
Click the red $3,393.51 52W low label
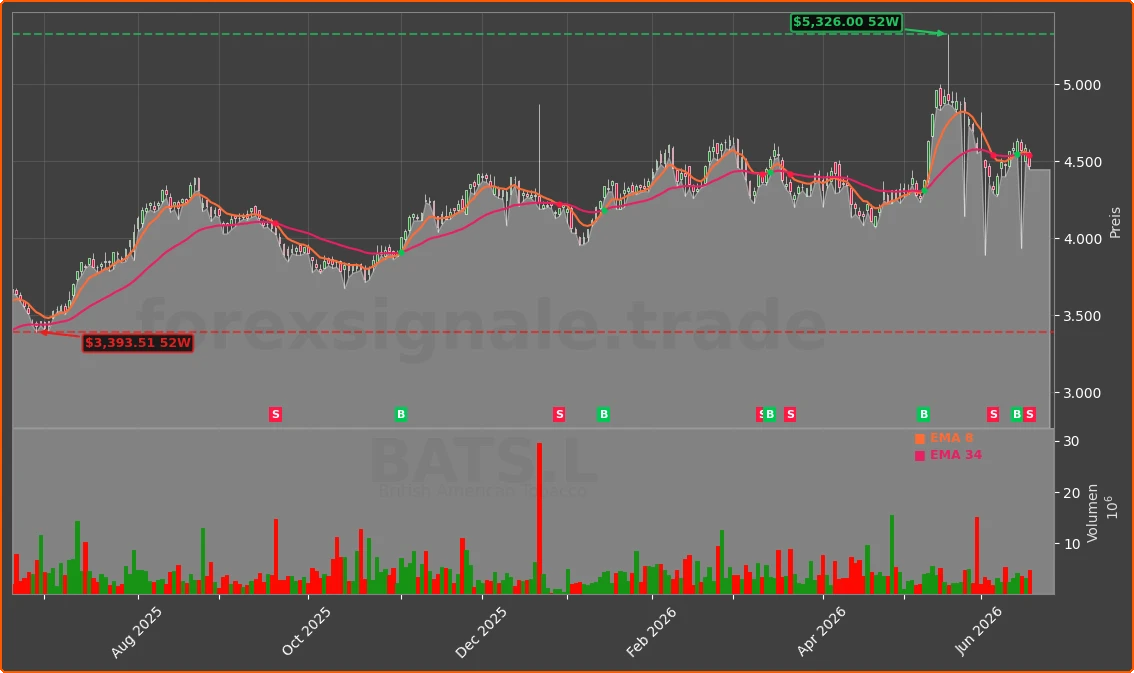point(138,343)
